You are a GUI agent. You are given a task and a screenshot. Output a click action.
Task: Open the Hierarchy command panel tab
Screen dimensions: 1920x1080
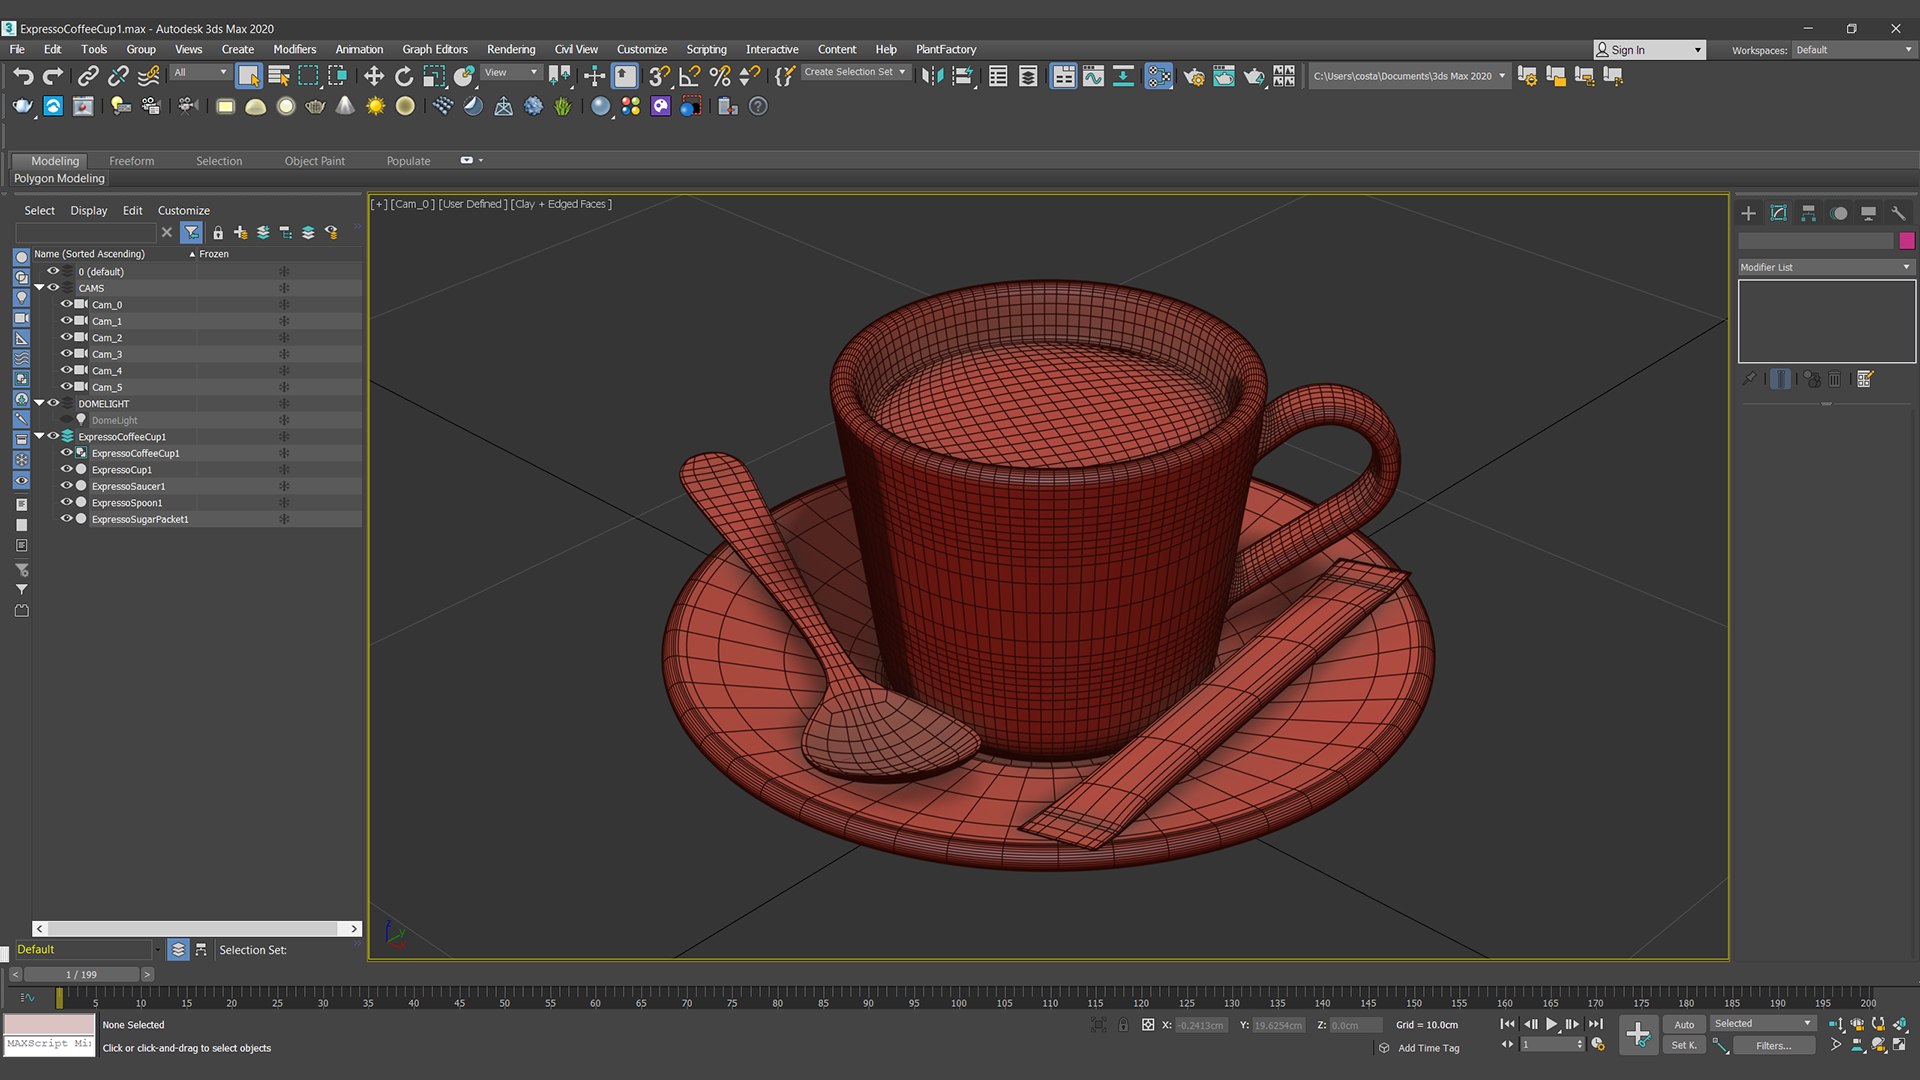tap(1808, 213)
